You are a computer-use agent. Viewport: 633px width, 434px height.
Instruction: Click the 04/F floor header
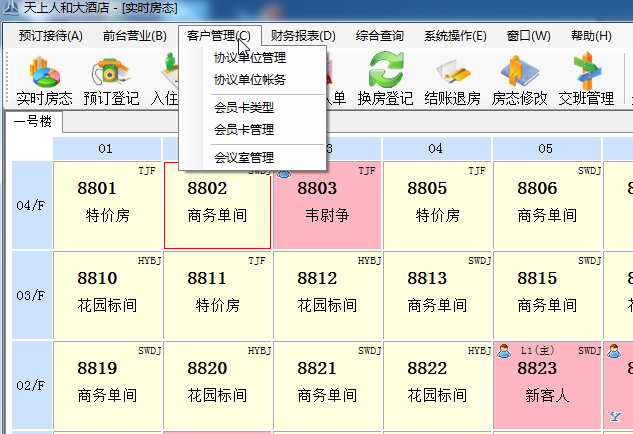[x=32, y=205]
